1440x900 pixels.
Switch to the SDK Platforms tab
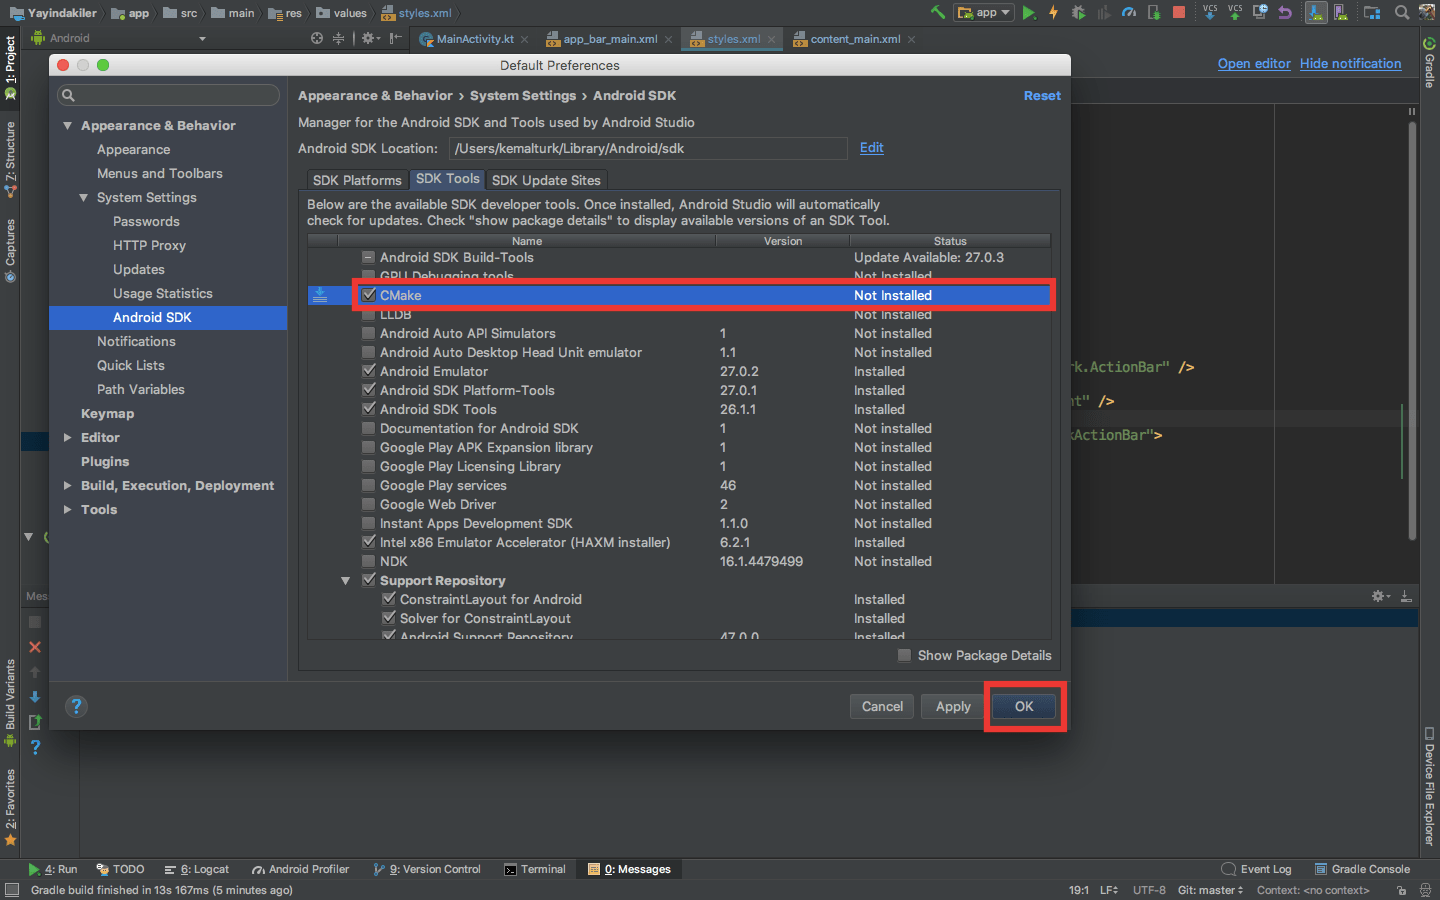coord(357,180)
